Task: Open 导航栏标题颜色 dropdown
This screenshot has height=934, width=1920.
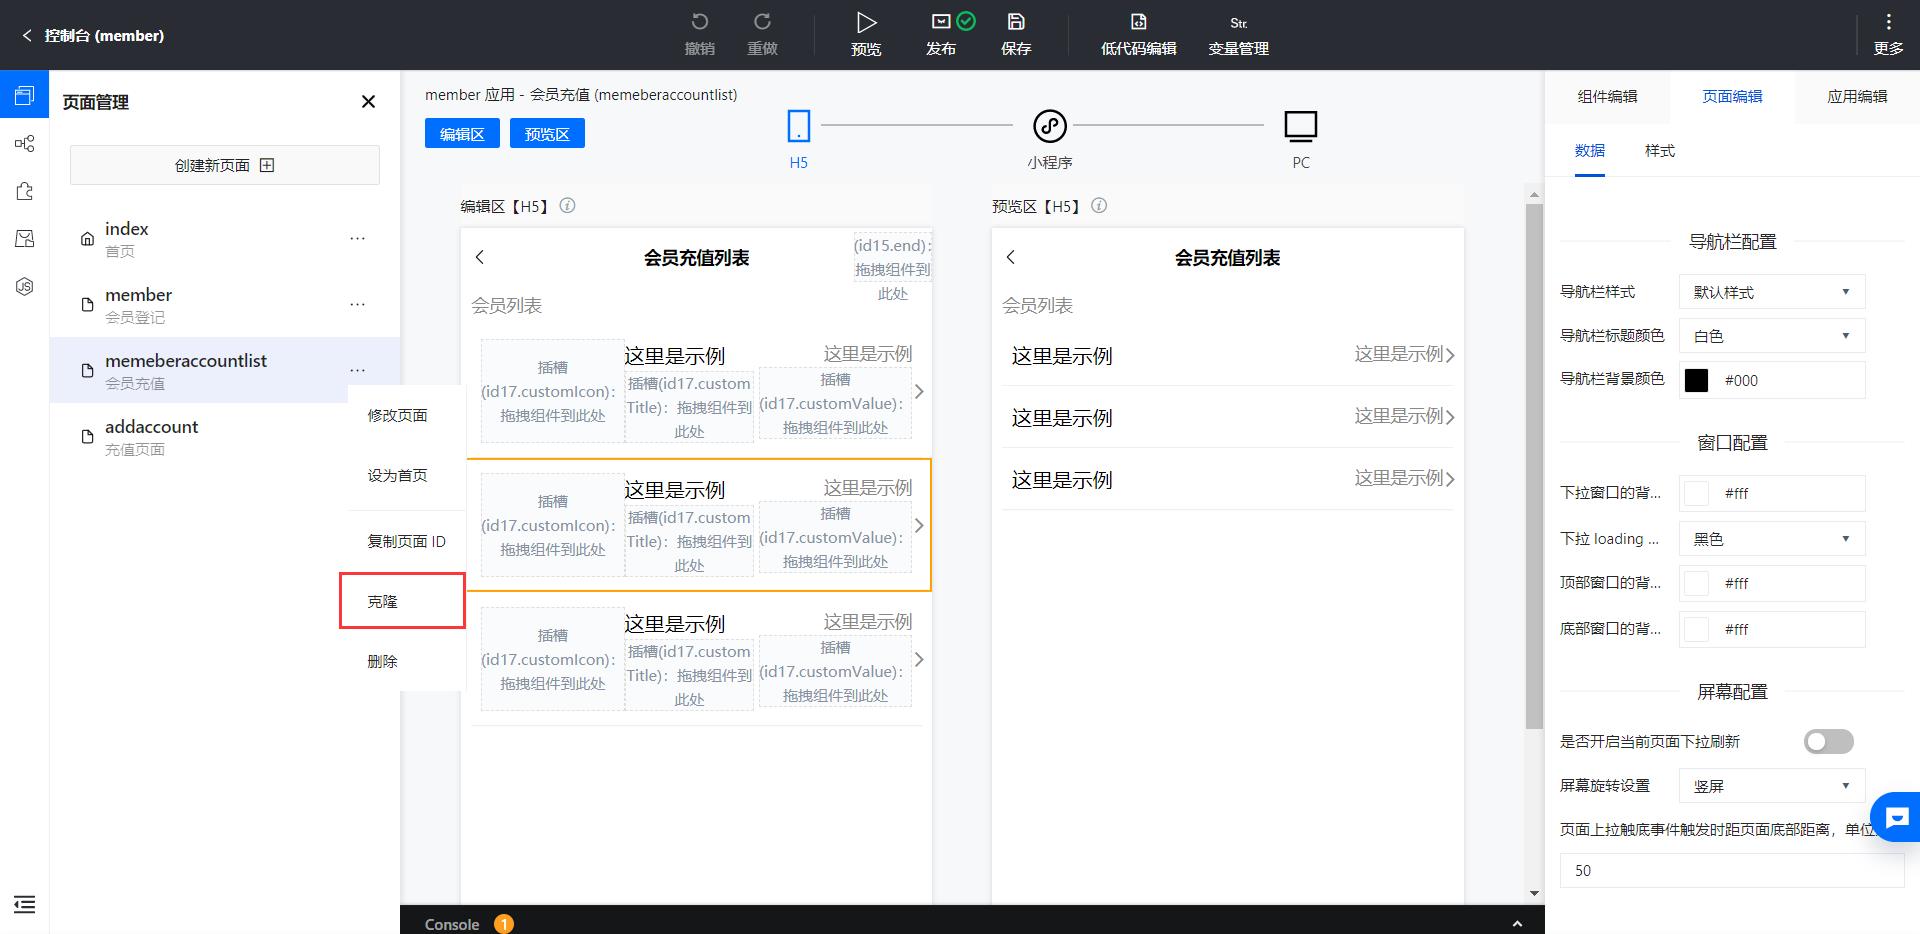Action: (1771, 336)
